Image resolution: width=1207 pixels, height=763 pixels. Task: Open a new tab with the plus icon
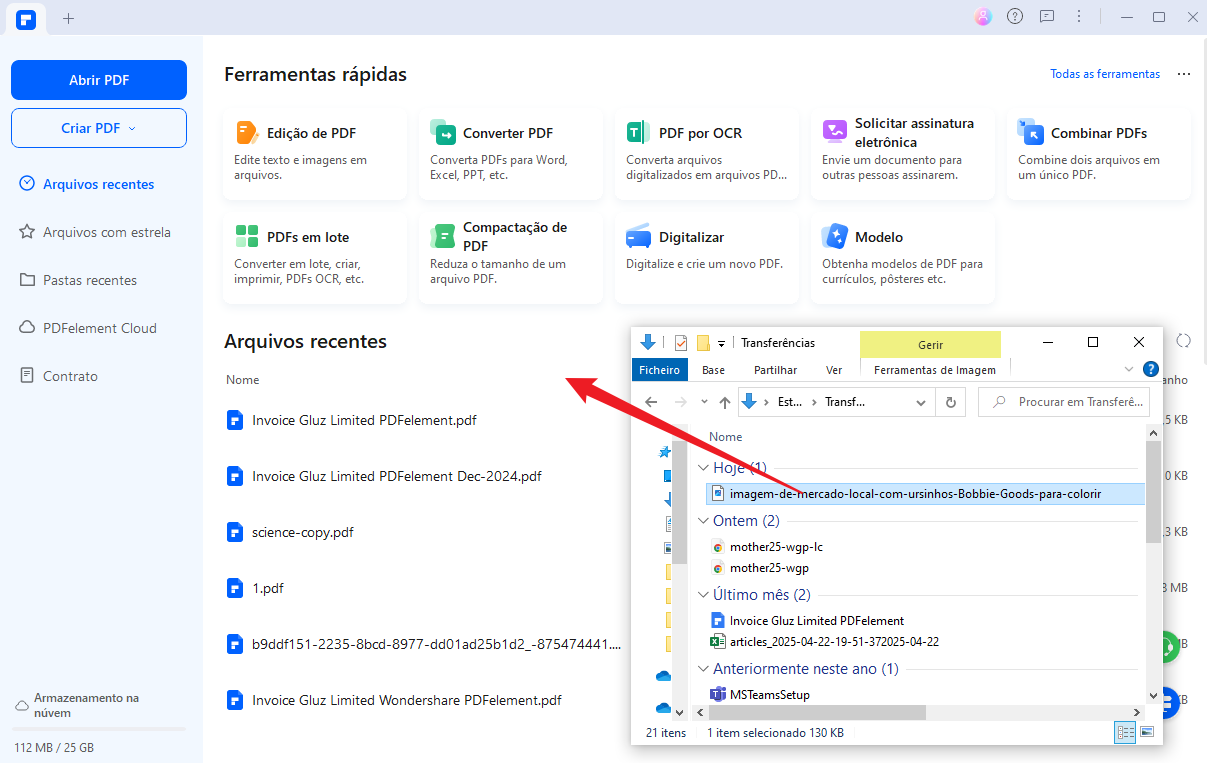[x=68, y=18]
